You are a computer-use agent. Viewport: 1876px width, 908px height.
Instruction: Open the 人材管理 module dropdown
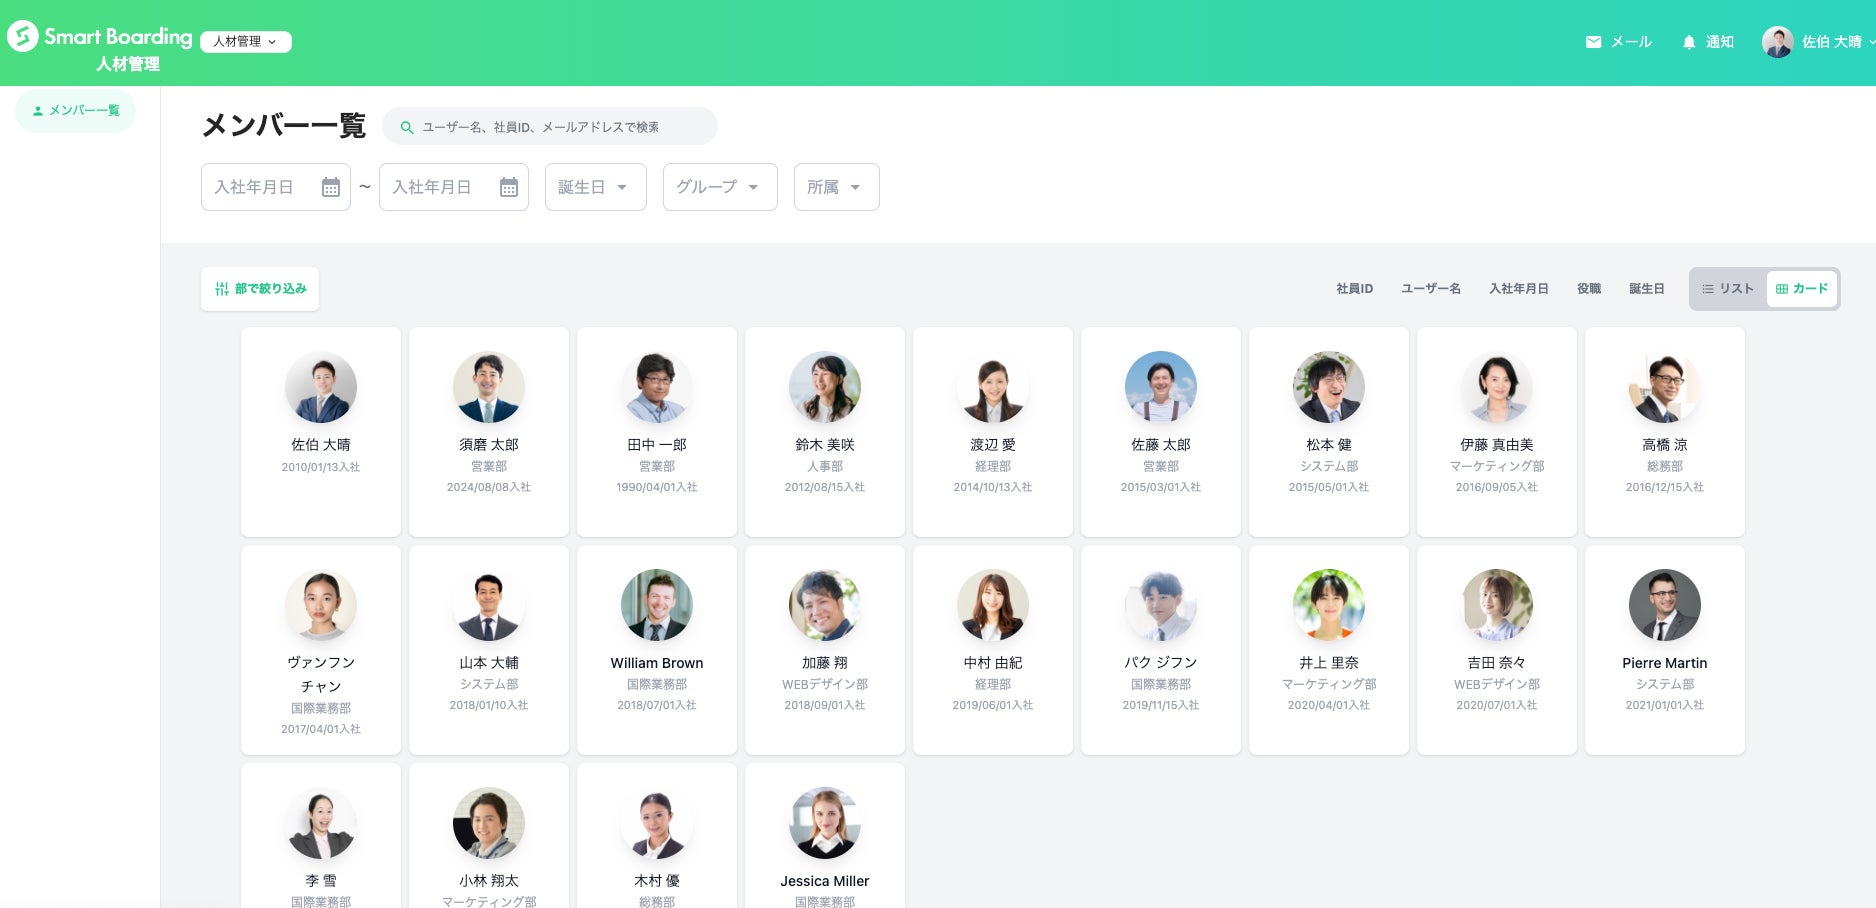pyautogui.click(x=246, y=42)
